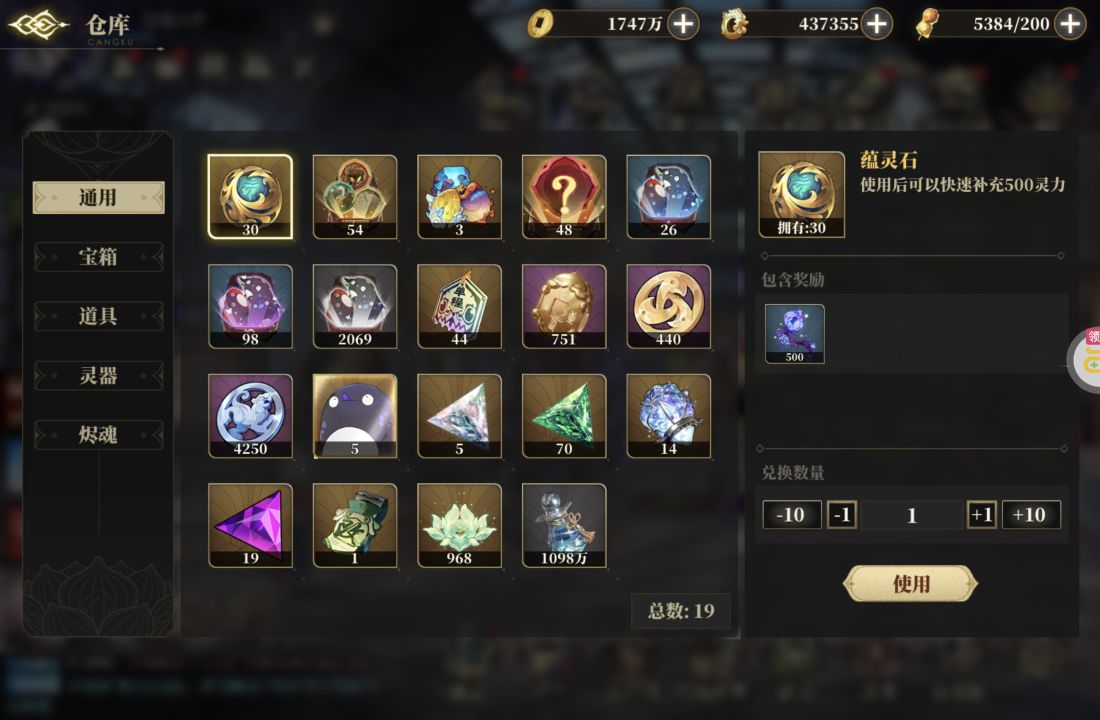The height and width of the screenshot is (720, 1100).
Task: Select the white lotus item with count 968
Action: (460, 526)
